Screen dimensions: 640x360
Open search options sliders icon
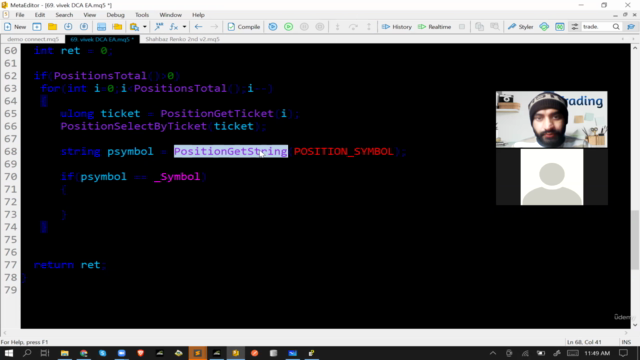pos(575,27)
